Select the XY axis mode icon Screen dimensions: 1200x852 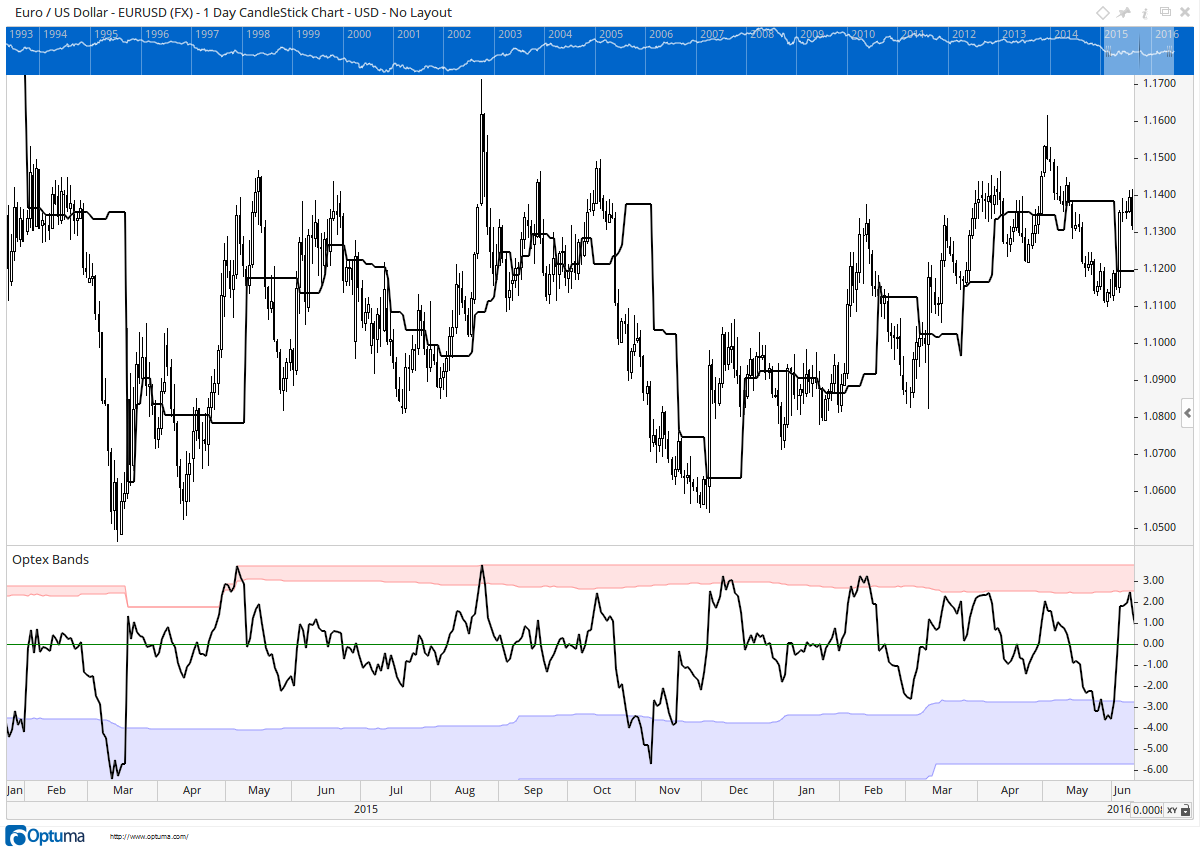1171,810
